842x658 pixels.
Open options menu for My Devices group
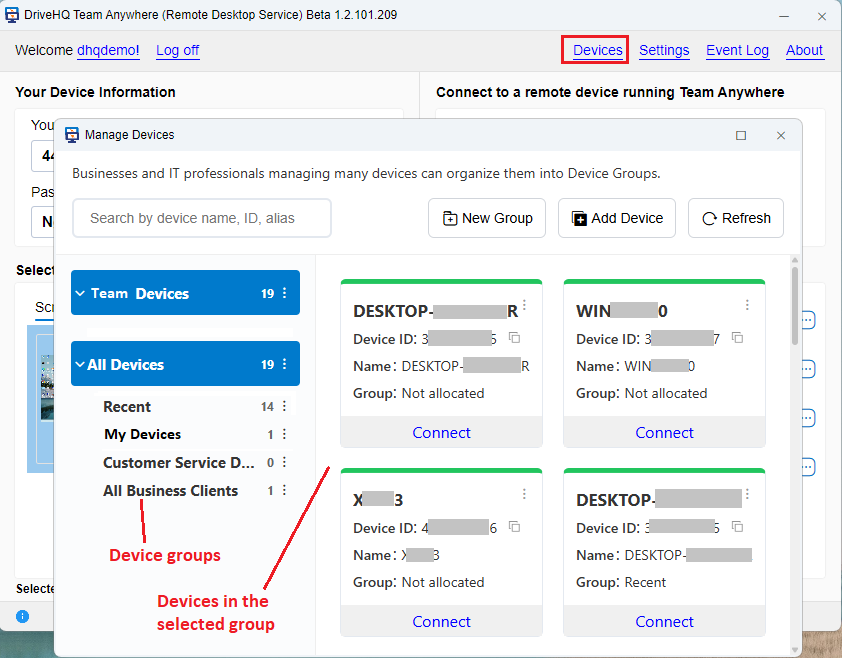284,434
